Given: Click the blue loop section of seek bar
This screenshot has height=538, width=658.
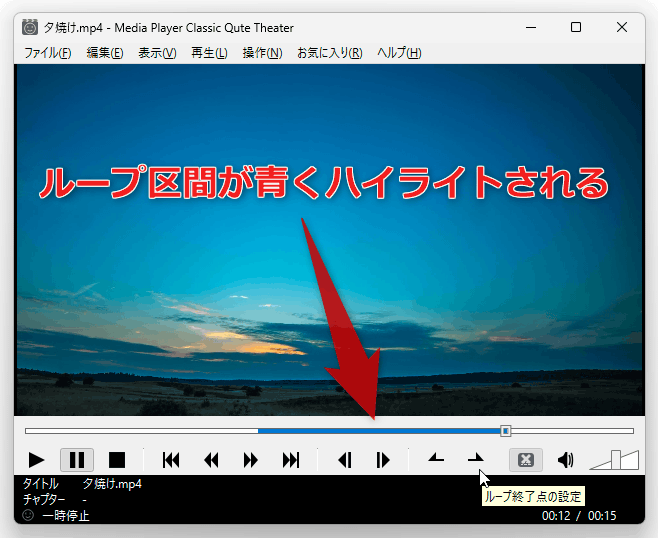Looking at the screenshot, I should (379, 431).
